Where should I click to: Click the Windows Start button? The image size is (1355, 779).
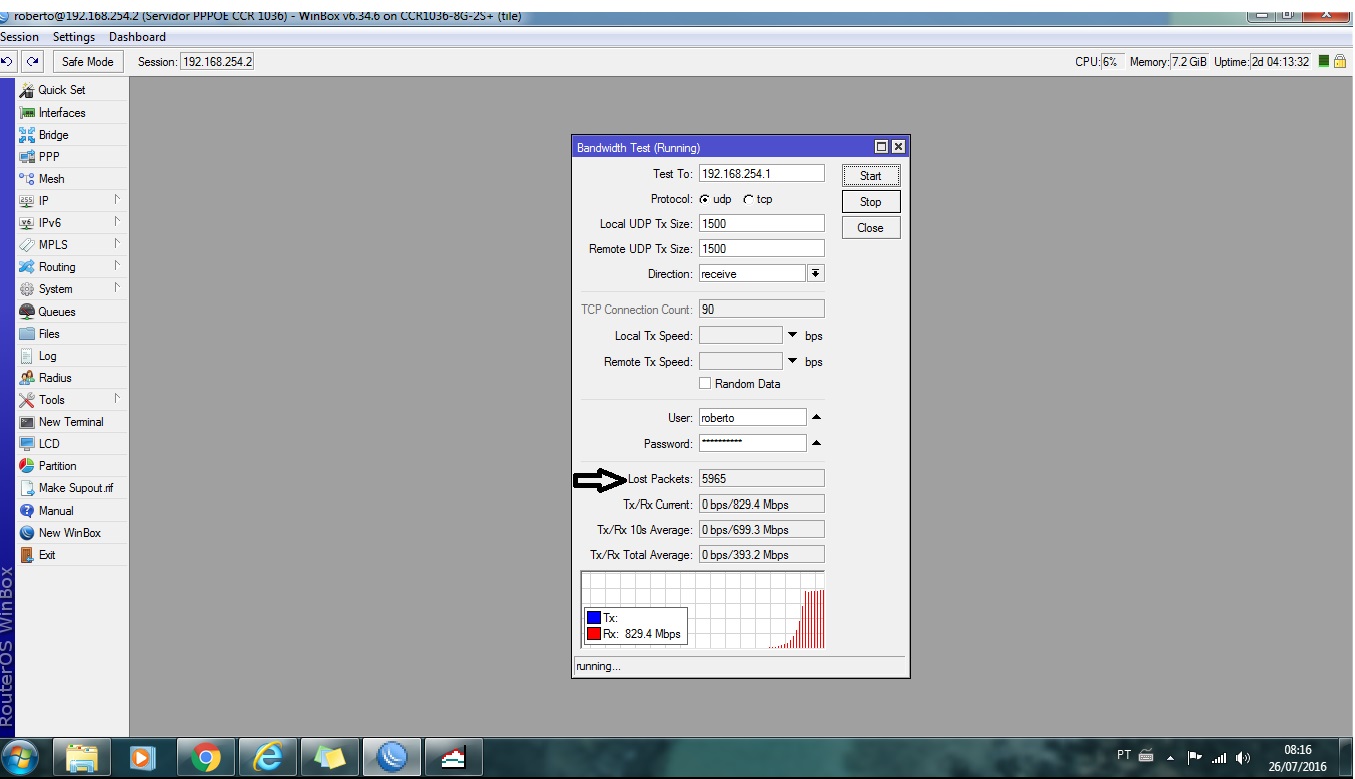coord(21,757)
